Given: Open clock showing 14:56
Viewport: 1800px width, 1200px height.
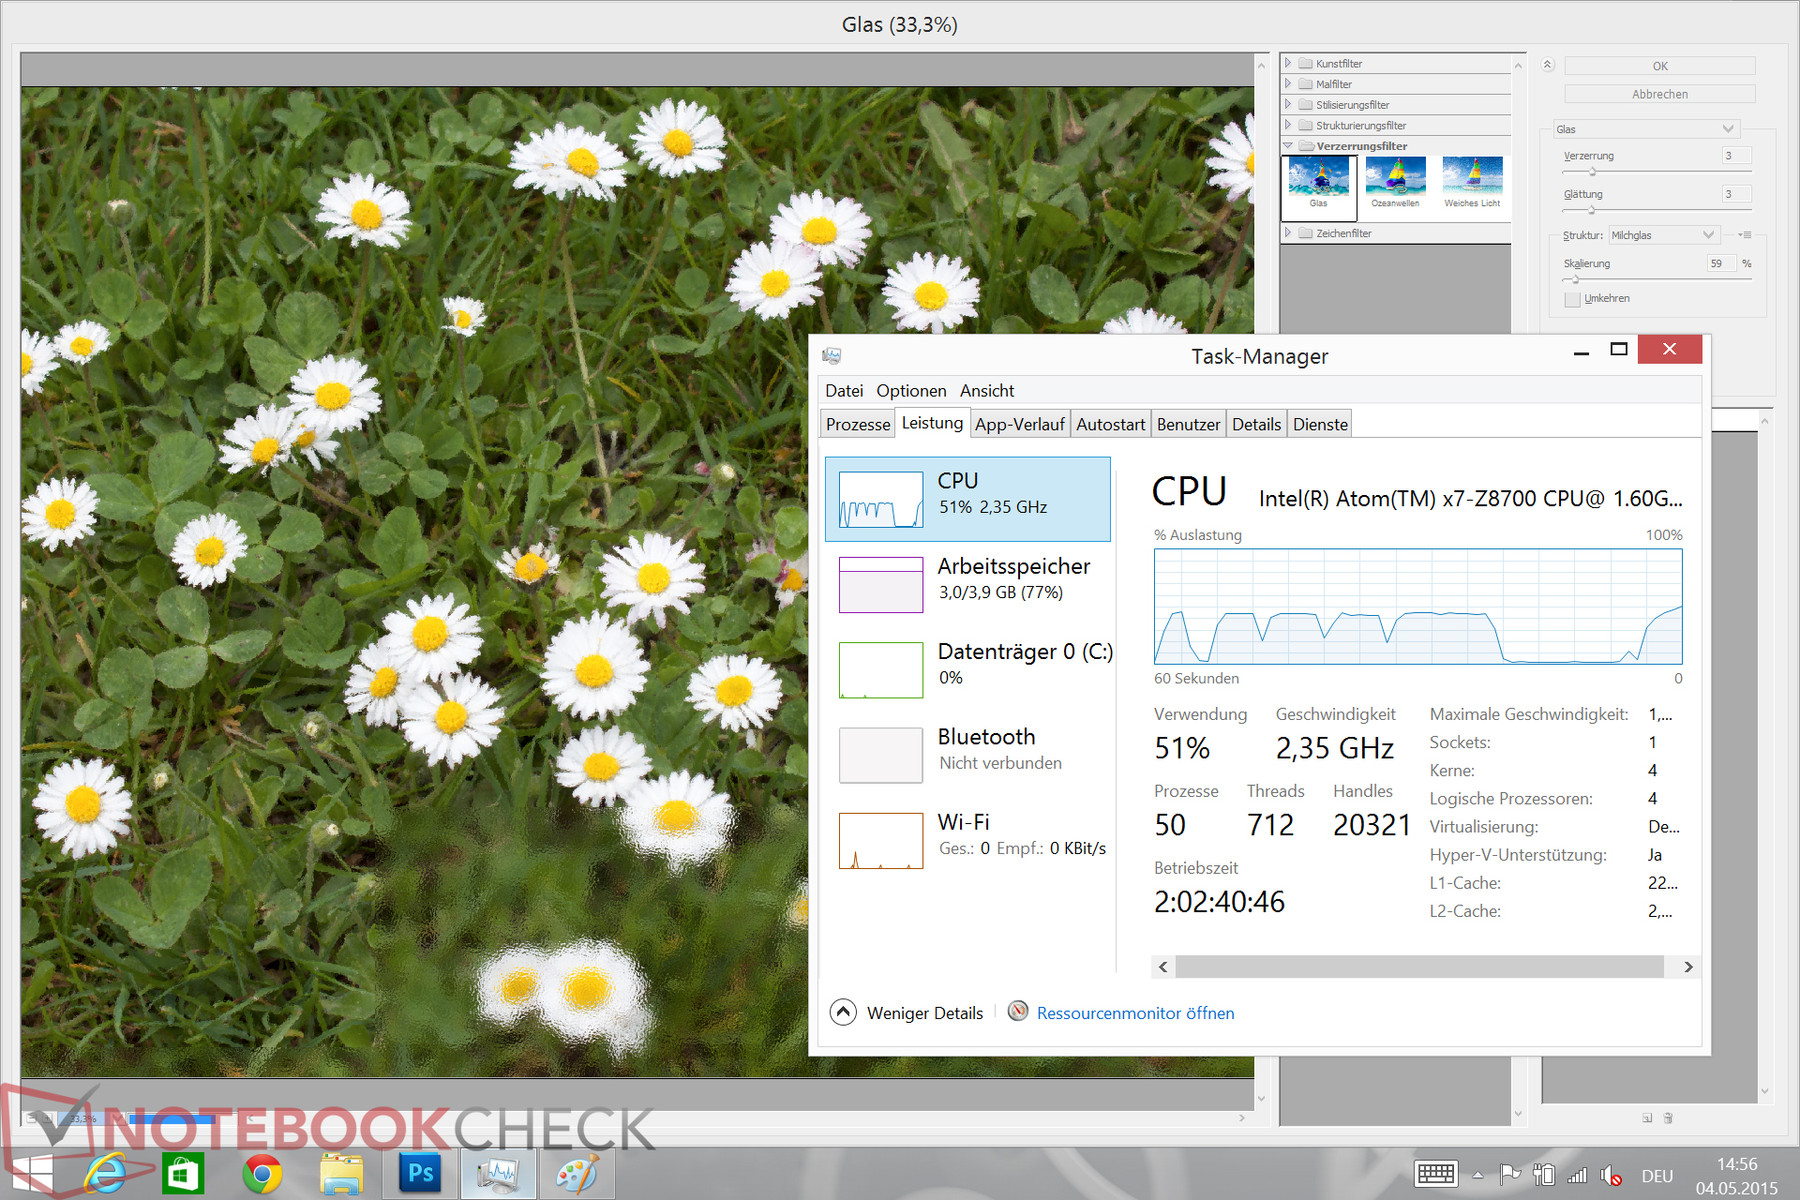Looking at the screenshot, I should point(1737,1176).
